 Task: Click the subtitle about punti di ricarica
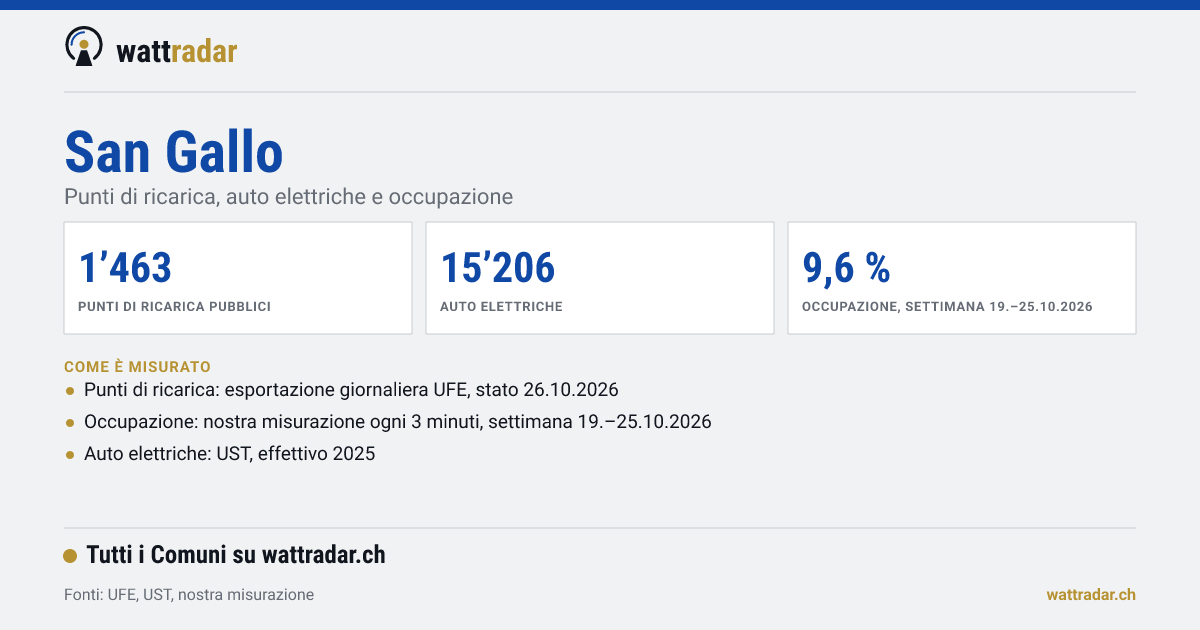(x=289, y=197)
